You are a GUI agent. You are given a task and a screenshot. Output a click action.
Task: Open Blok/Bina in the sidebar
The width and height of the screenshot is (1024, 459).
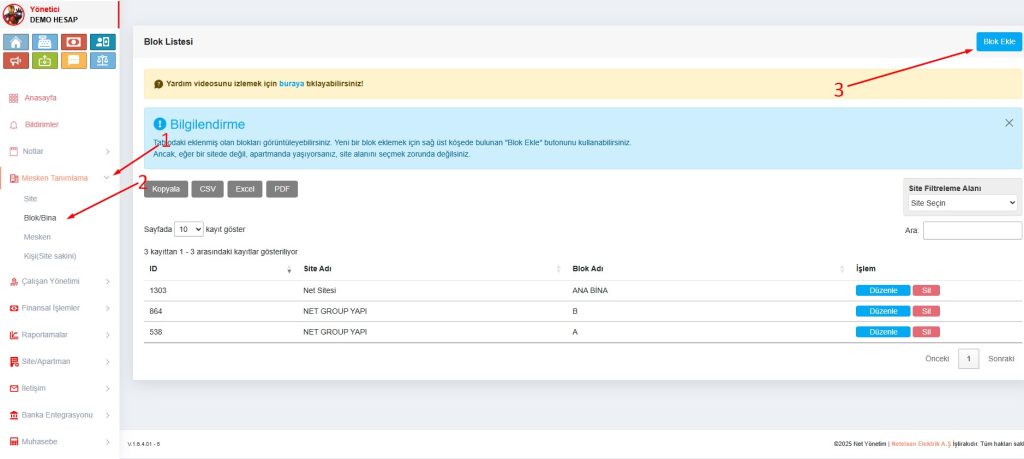coord(40,217)
